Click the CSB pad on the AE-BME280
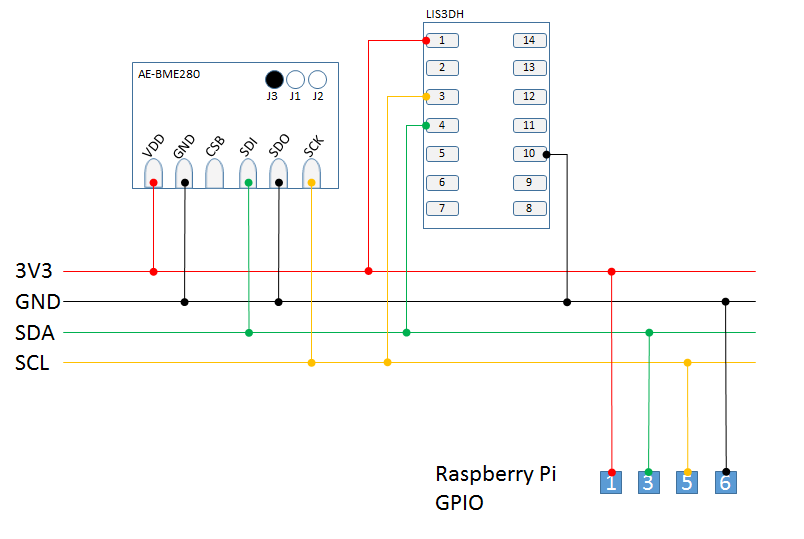Screen dimensions: 804x539 (x=215, y=173)
